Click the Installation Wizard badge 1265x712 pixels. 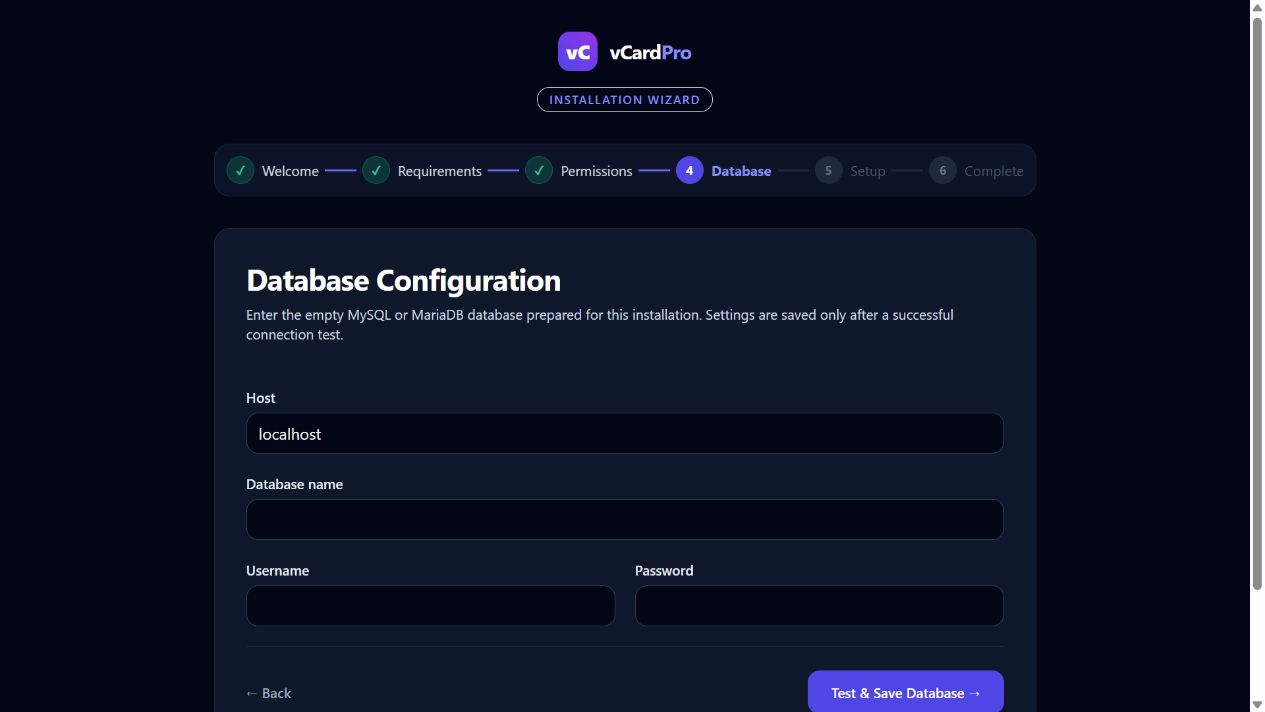coord(625,100)
